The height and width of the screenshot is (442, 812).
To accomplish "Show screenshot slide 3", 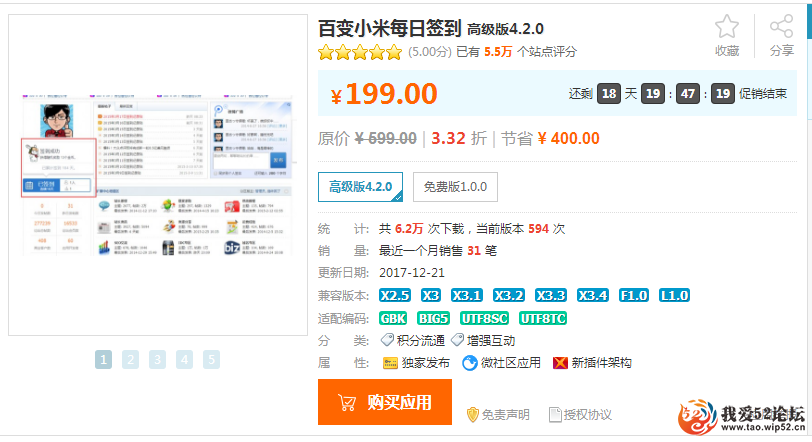I will click(x=157, y=359).
